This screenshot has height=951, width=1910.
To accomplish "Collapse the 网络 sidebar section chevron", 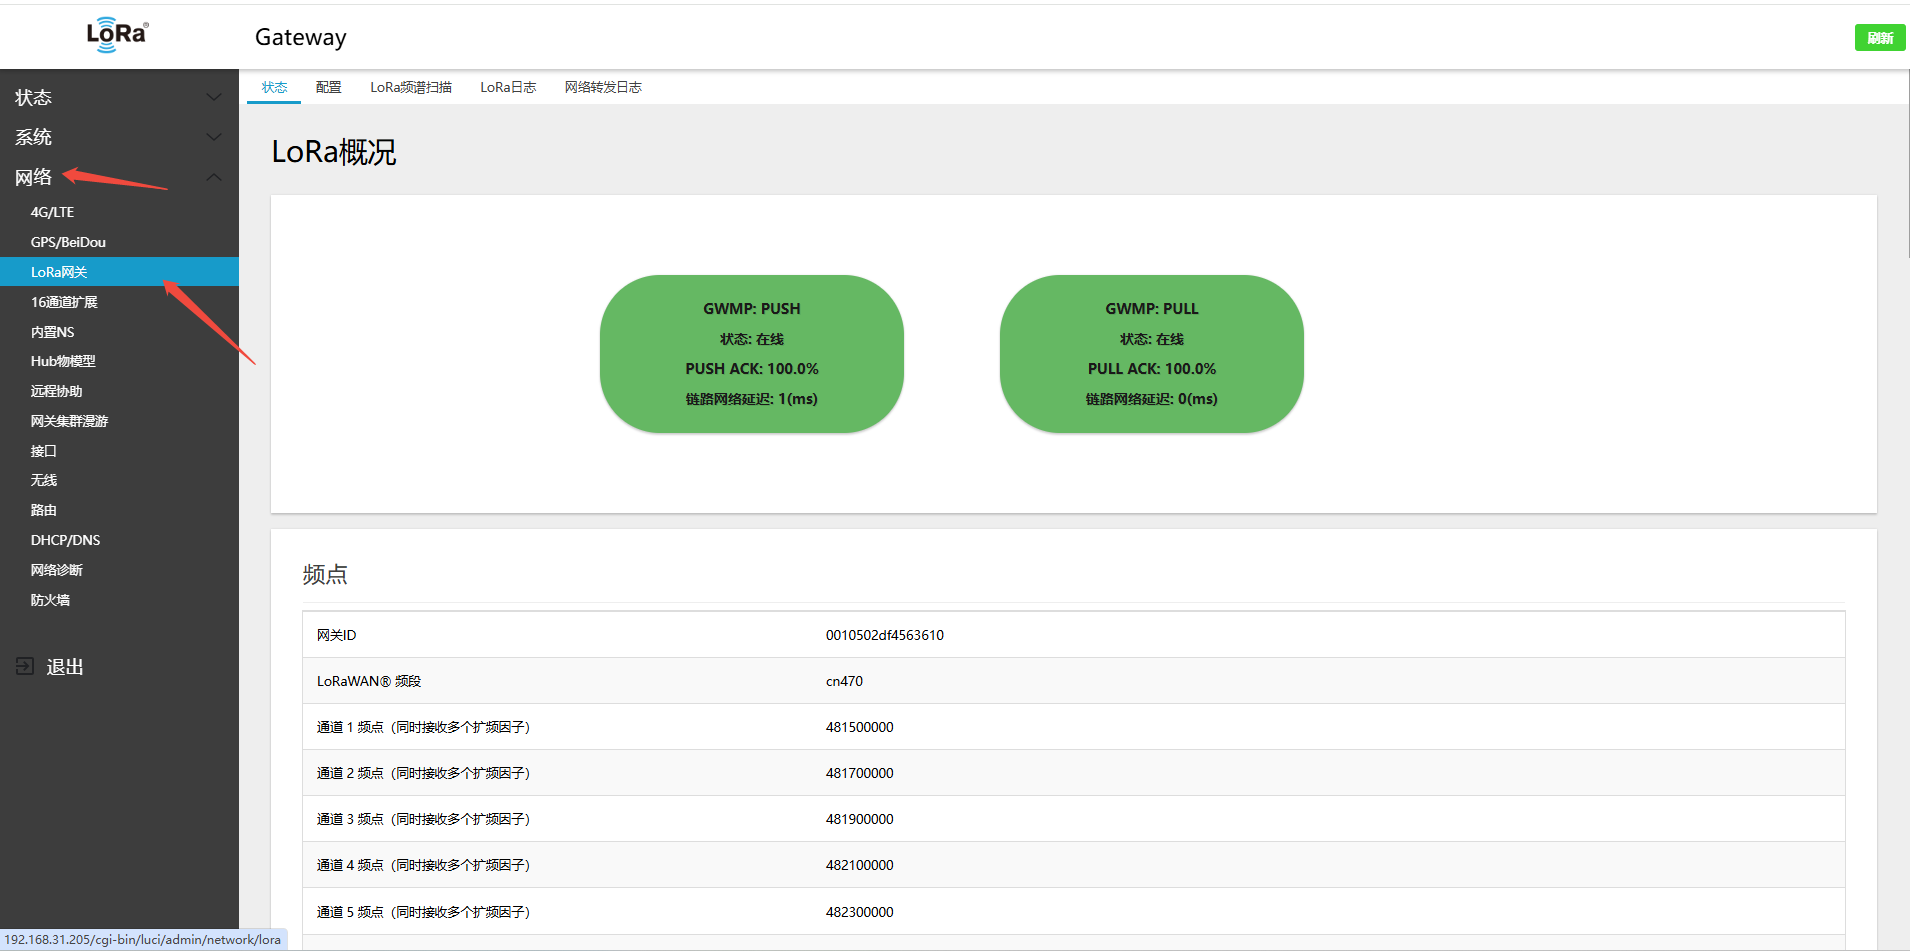I will click(213, 177).
